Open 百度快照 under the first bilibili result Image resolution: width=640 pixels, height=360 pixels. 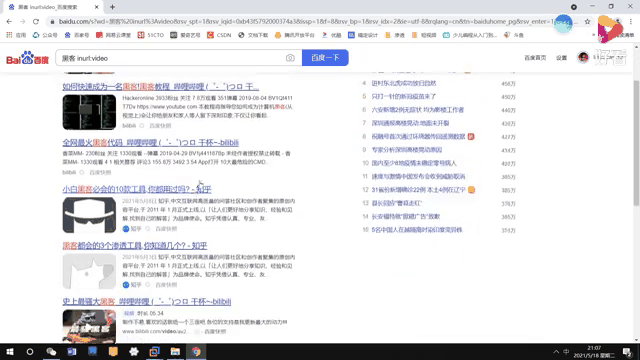tap(160, 126)
